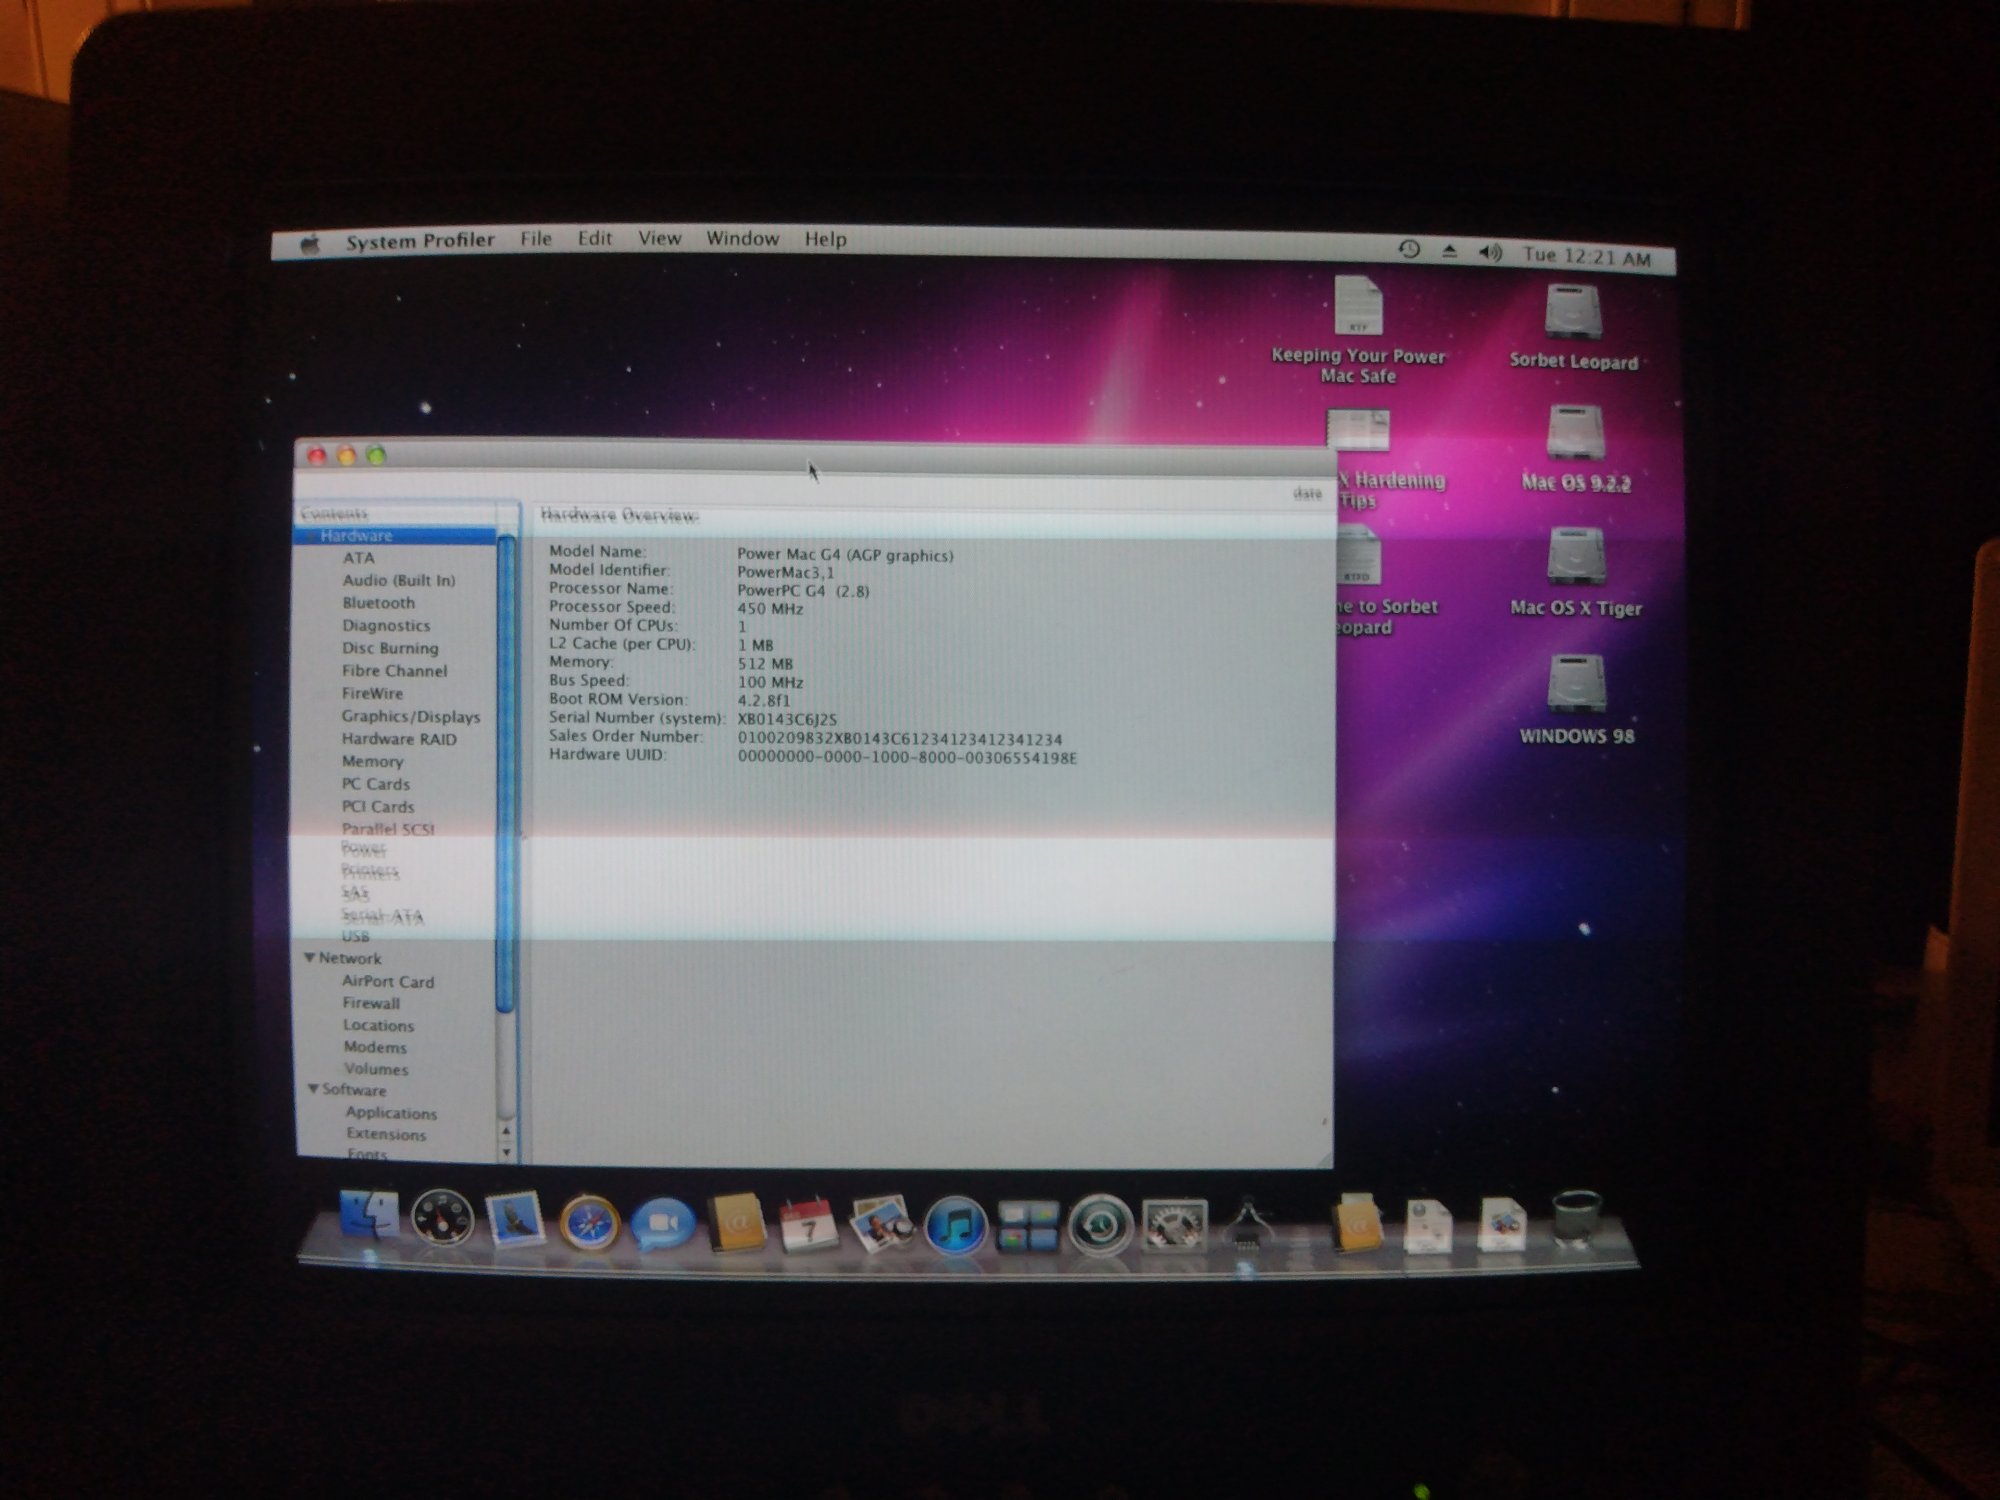This screenshot has width=2000, height=1500.
Task: Select Memory in the hardware list
Action: 372,762
